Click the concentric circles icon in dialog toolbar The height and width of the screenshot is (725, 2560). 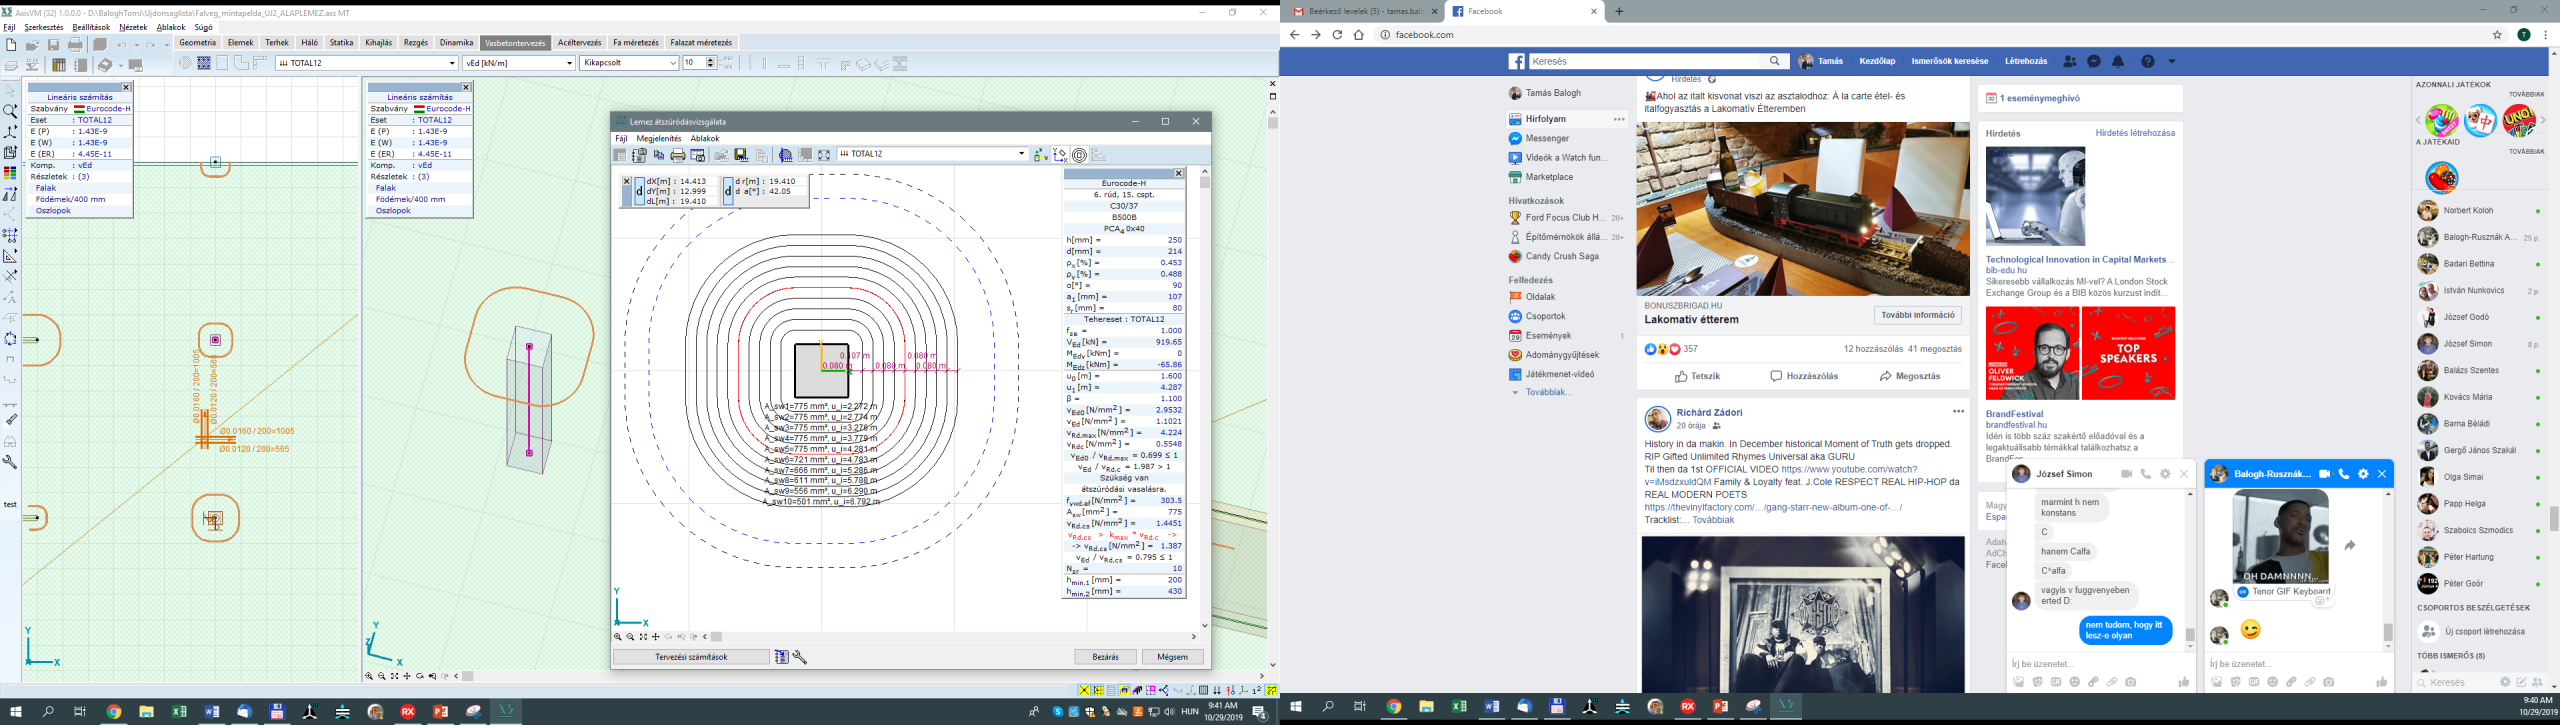(1079, 155)
